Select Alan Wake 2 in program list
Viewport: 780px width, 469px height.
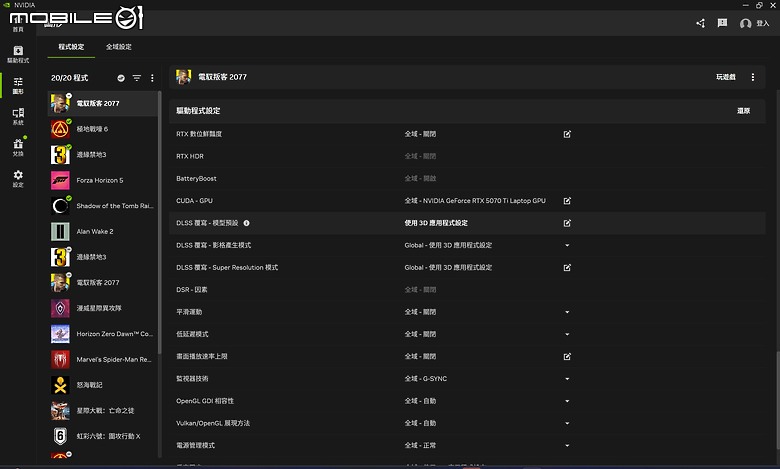coord(102,231)
